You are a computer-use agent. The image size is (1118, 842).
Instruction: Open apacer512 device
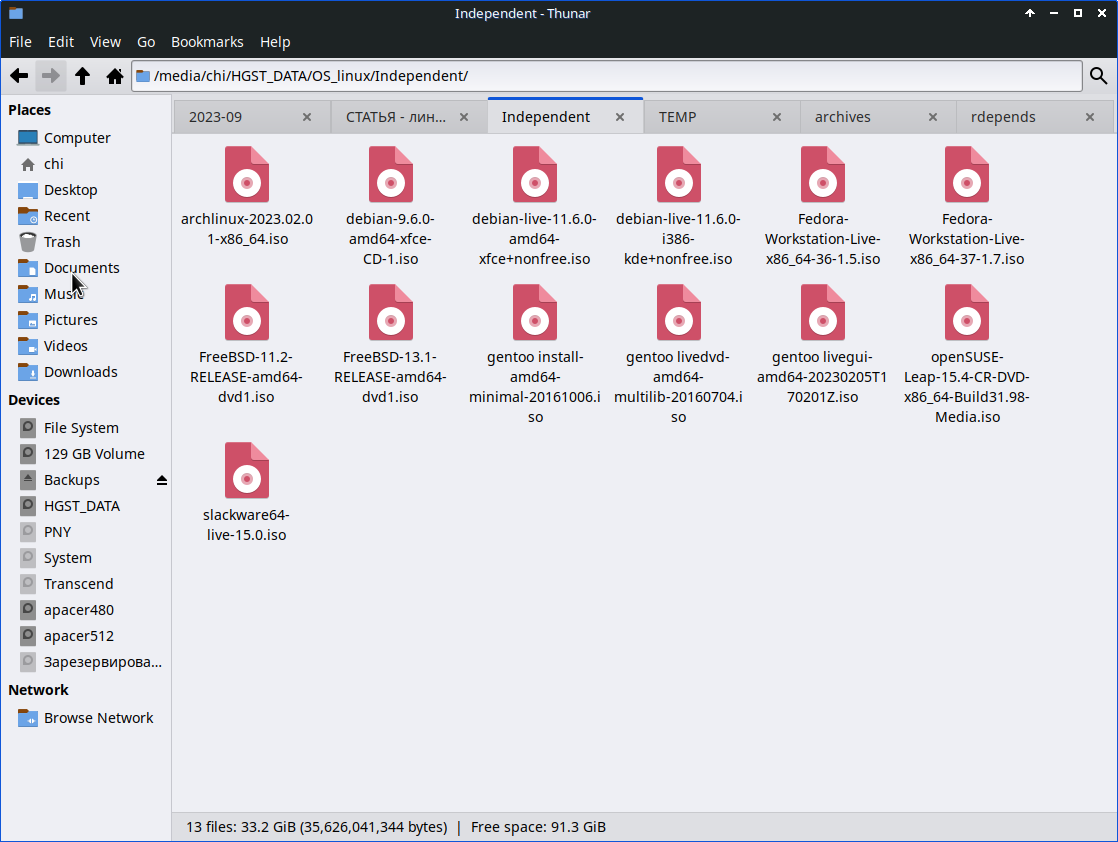pyautogui.click(x=86, y=636)
